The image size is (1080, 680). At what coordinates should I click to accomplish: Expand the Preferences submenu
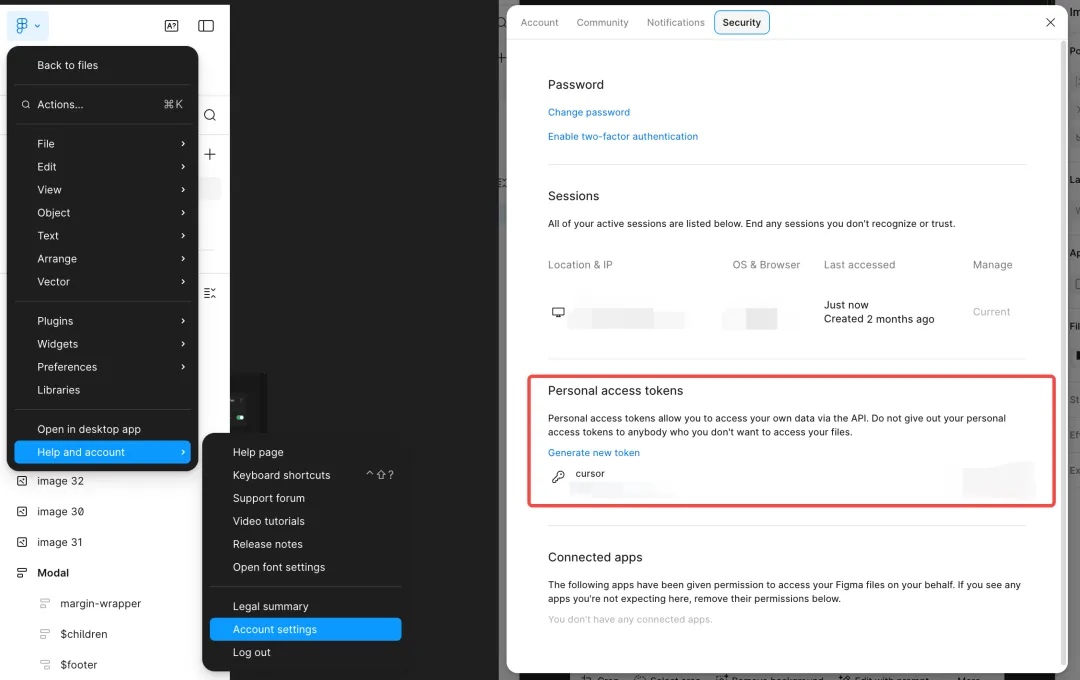102,367
